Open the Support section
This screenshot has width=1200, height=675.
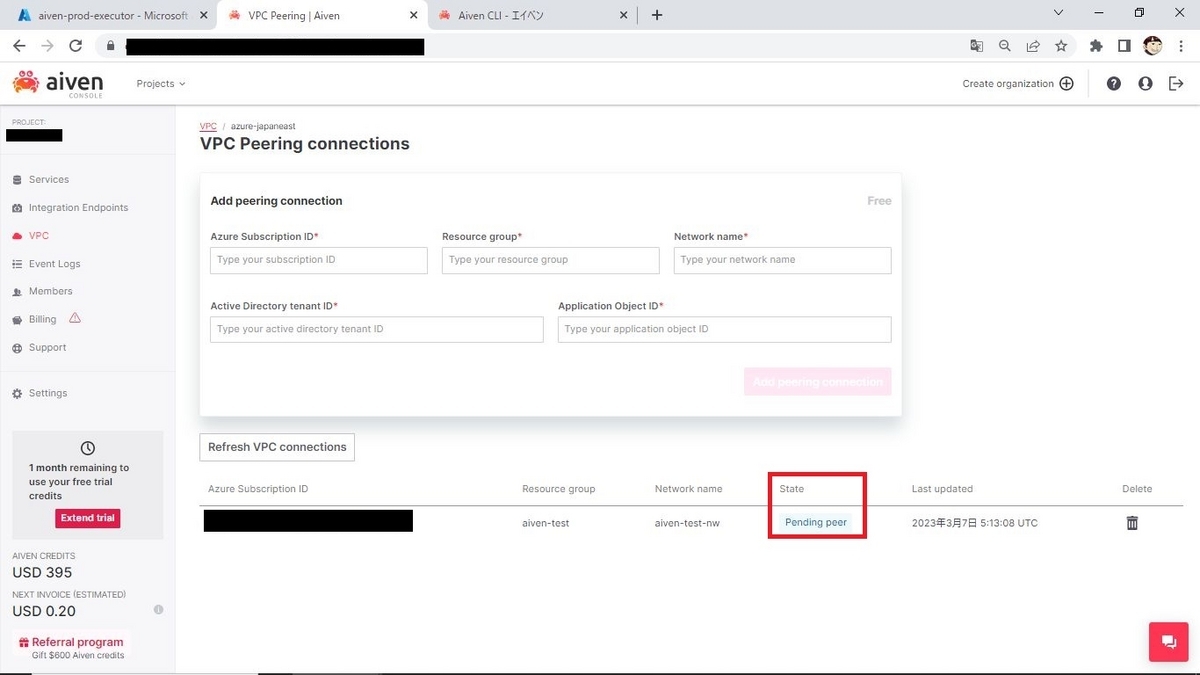click(x=47, y=347)
